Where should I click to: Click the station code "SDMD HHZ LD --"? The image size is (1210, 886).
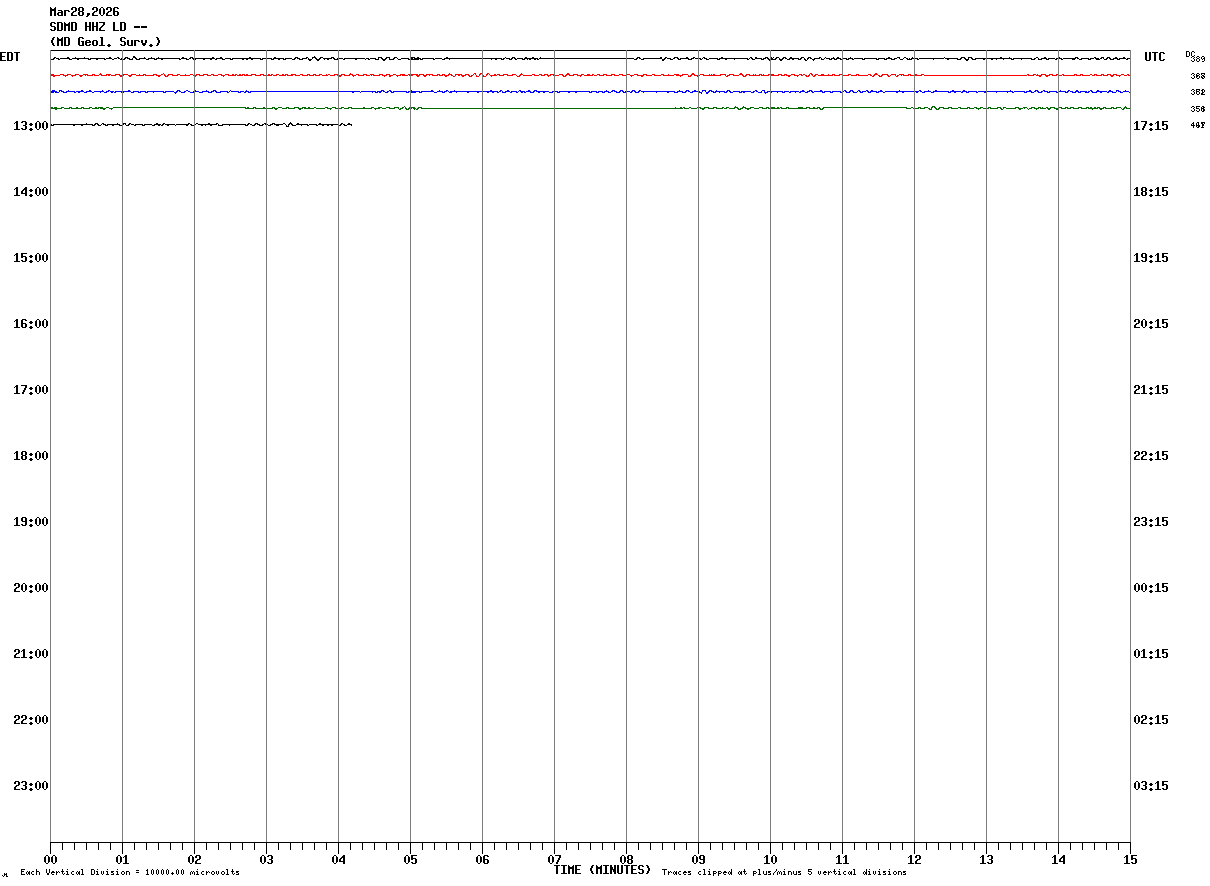(99, 27)
